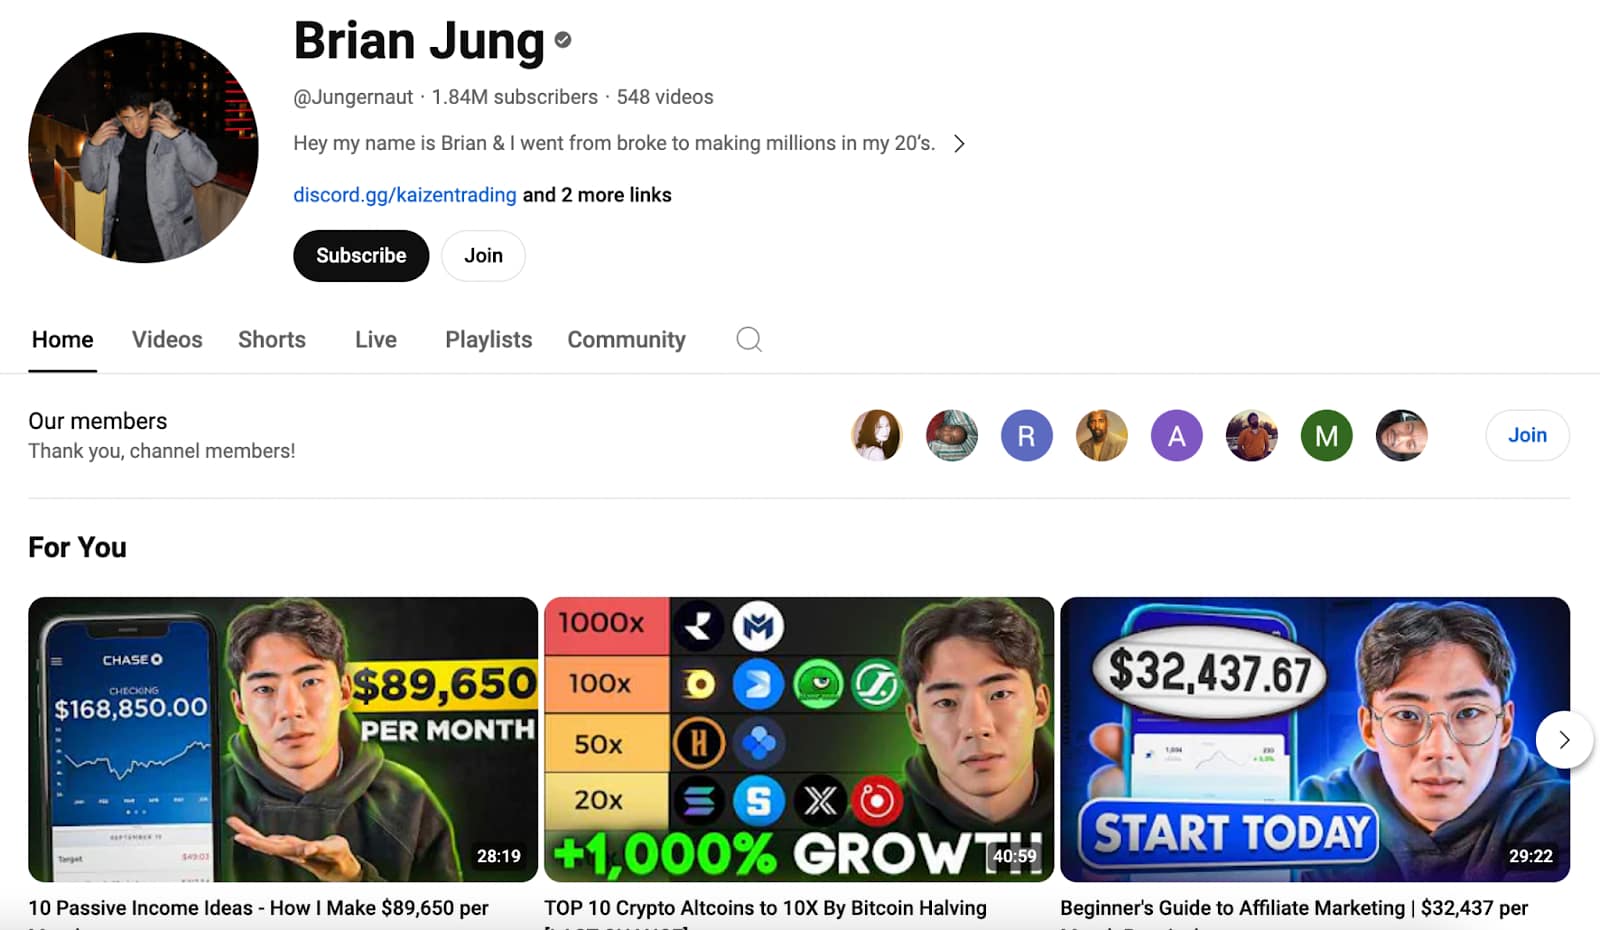Viewport: 1600px width, 930px height.
Task: Open the discord.gg/kaizentrading link
Action: [x=405, y=195]
